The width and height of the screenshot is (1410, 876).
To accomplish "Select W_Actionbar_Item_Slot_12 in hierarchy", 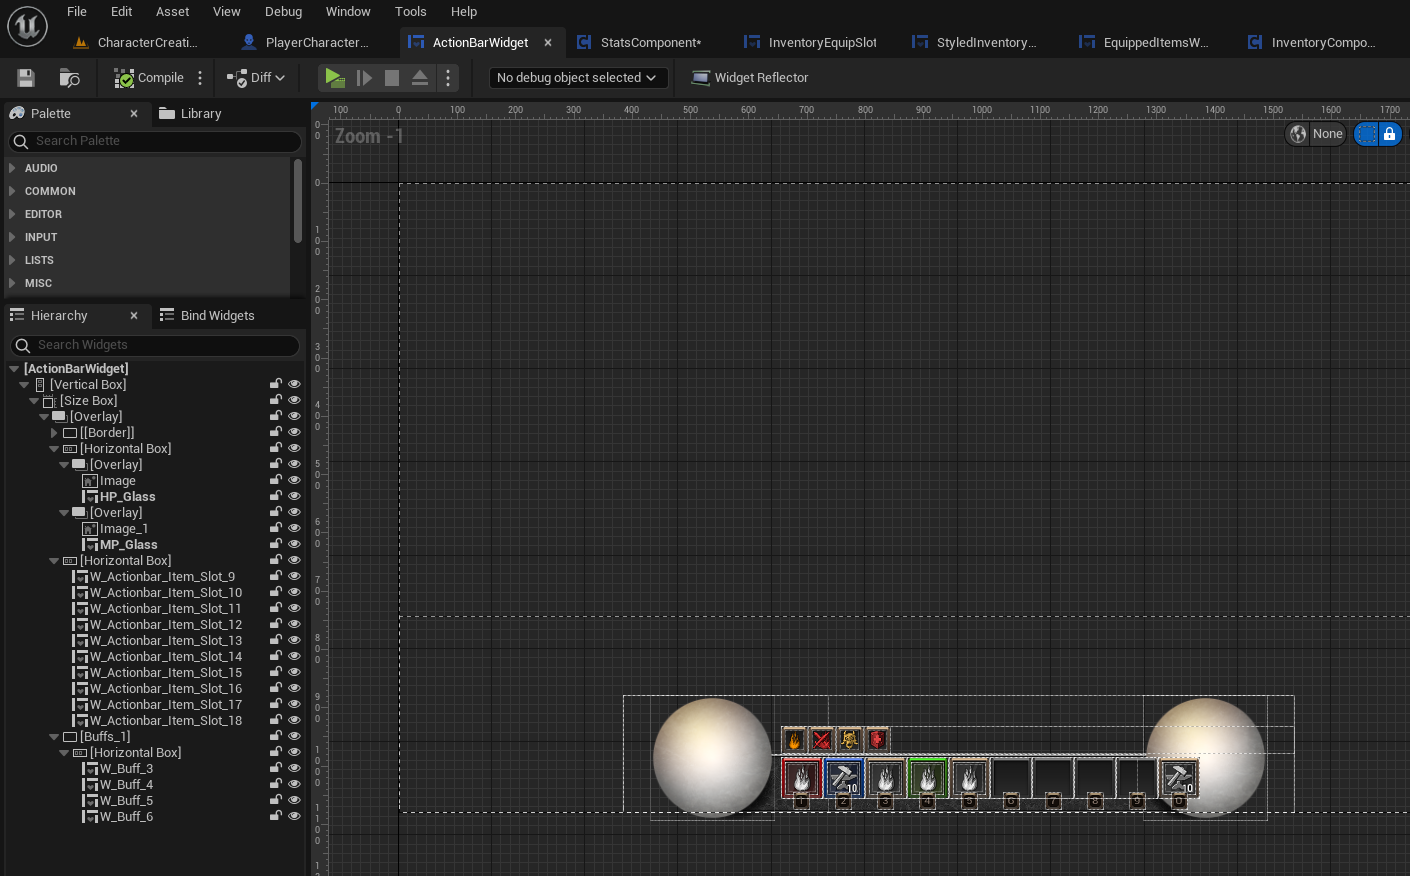I will [166, 625].
